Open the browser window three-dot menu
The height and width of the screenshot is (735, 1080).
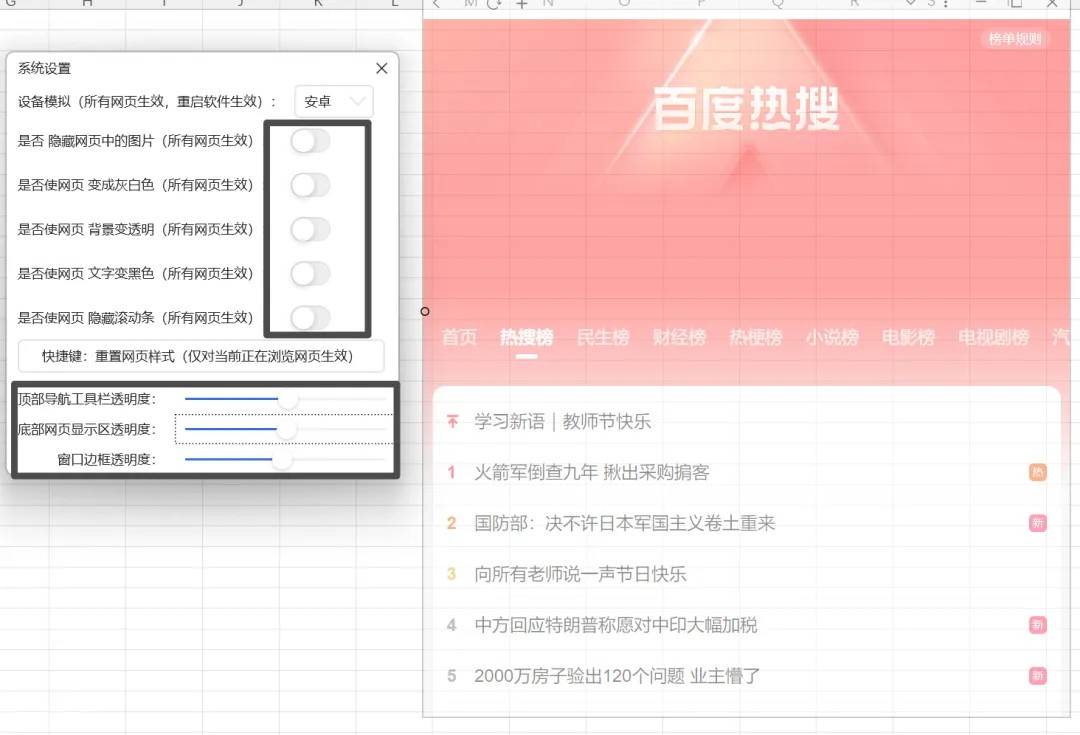[x=946, y=4]
